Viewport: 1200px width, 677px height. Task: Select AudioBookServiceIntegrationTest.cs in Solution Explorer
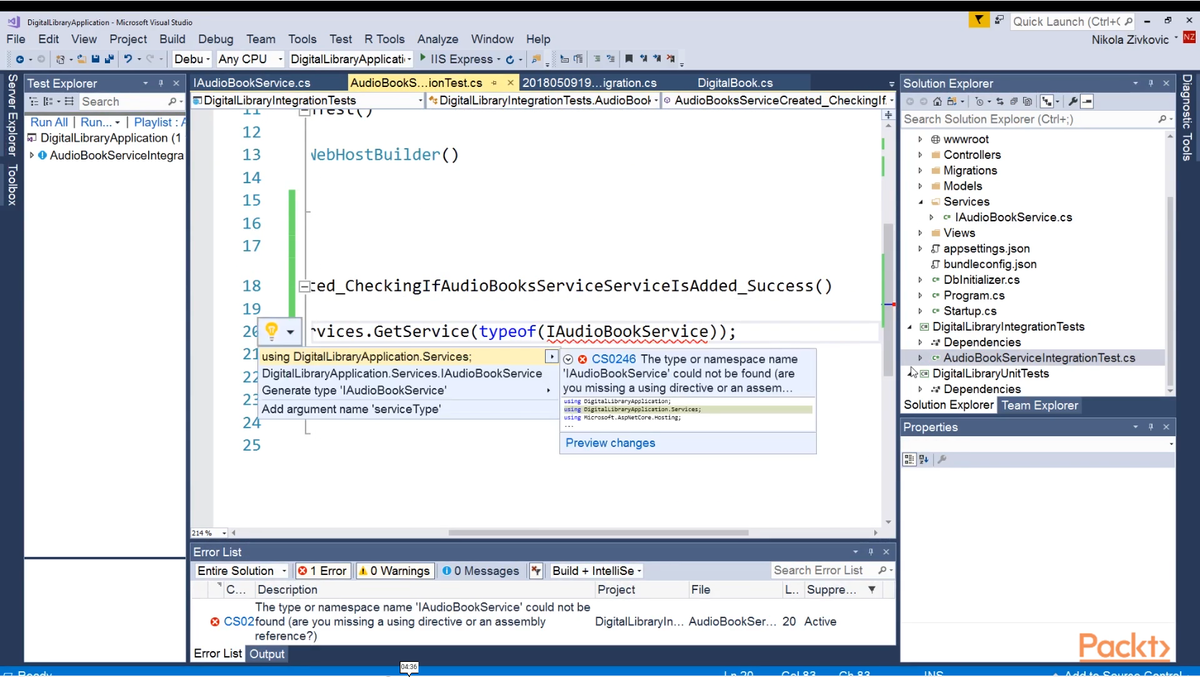point(1039,358)
